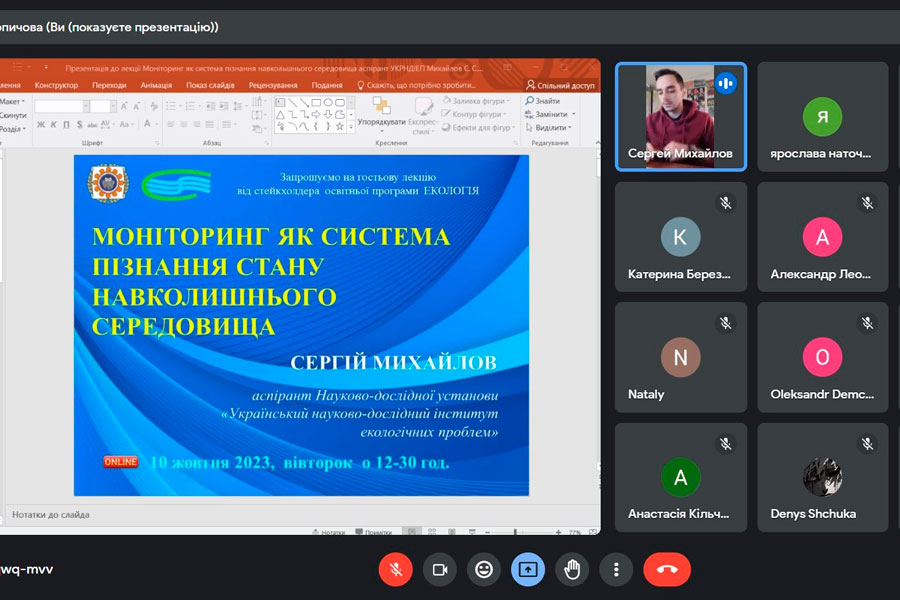The image size is (900, 600).
Task: Click Примітки comments button in status bar
Action: pos(374,532)
